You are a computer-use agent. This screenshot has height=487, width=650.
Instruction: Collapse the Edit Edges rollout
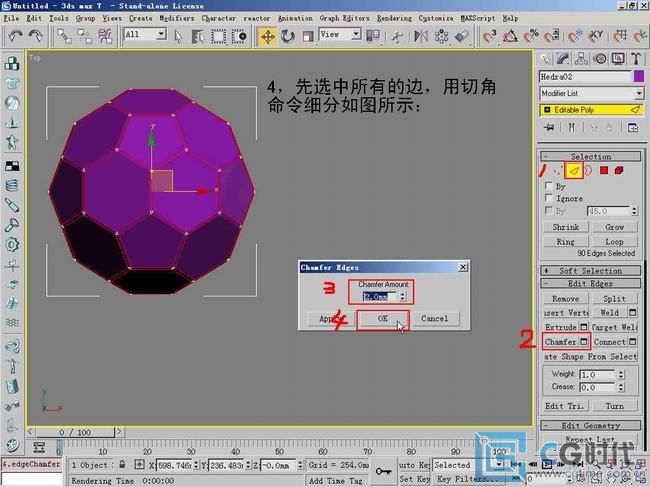591,283
